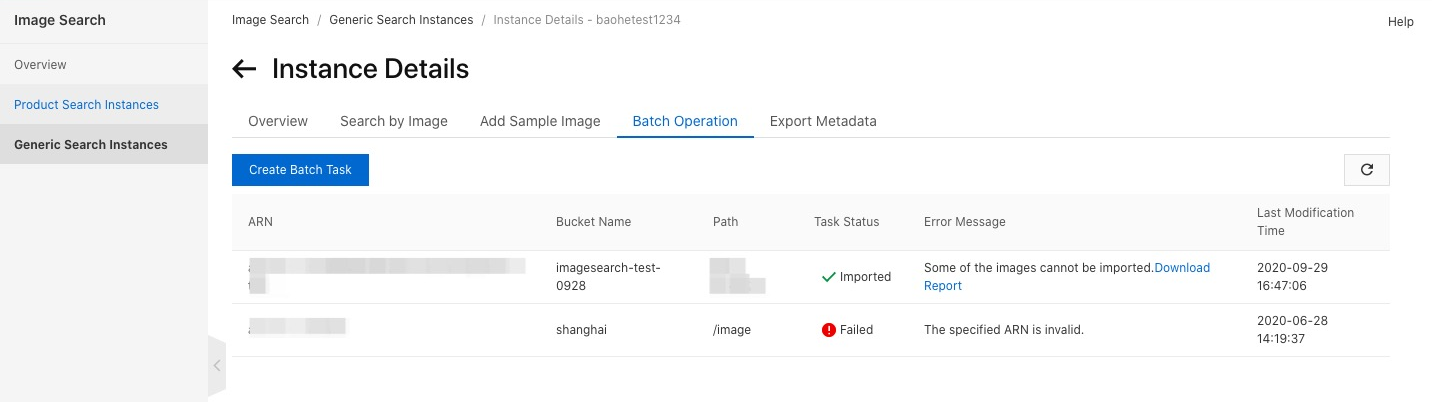Click the red Failed status icon
Image resolution: width=1437 pixels, height=402 pixels.
pyautogui.click(x=828, y=330)
